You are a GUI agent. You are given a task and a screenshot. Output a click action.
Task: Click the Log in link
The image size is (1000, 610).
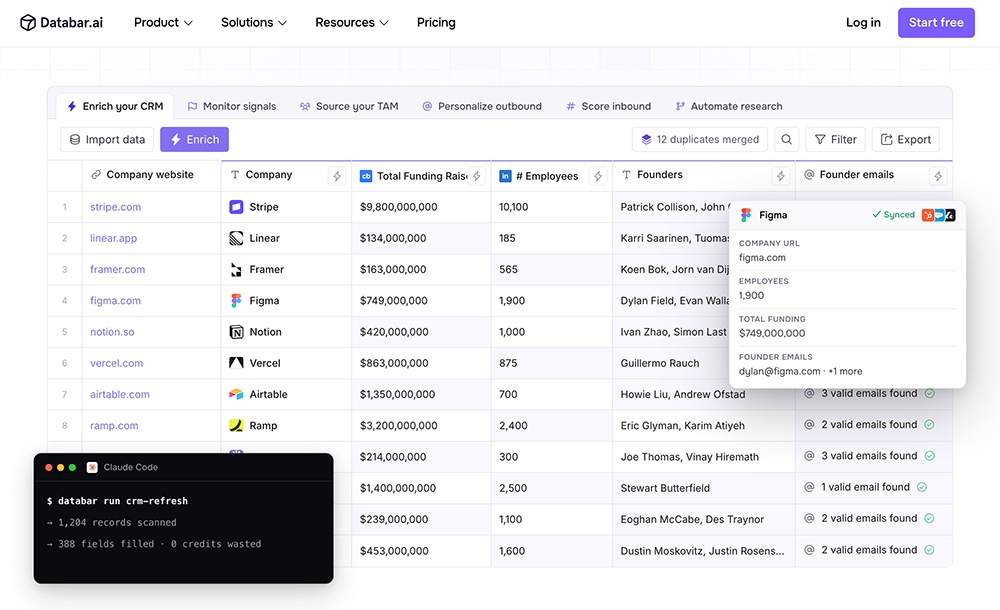tap(863, 22)
